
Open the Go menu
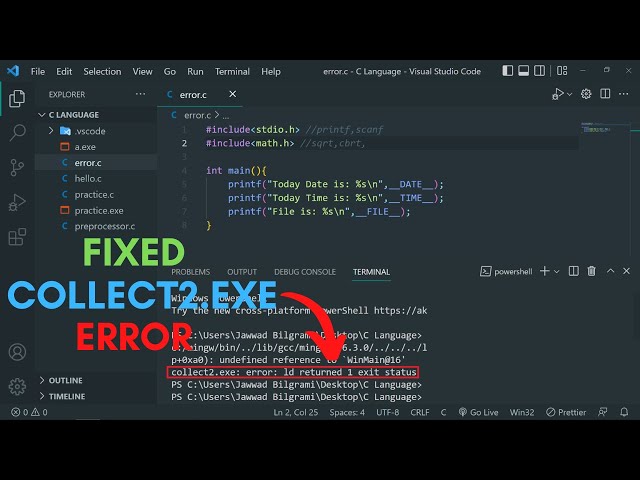pos(170,71)
